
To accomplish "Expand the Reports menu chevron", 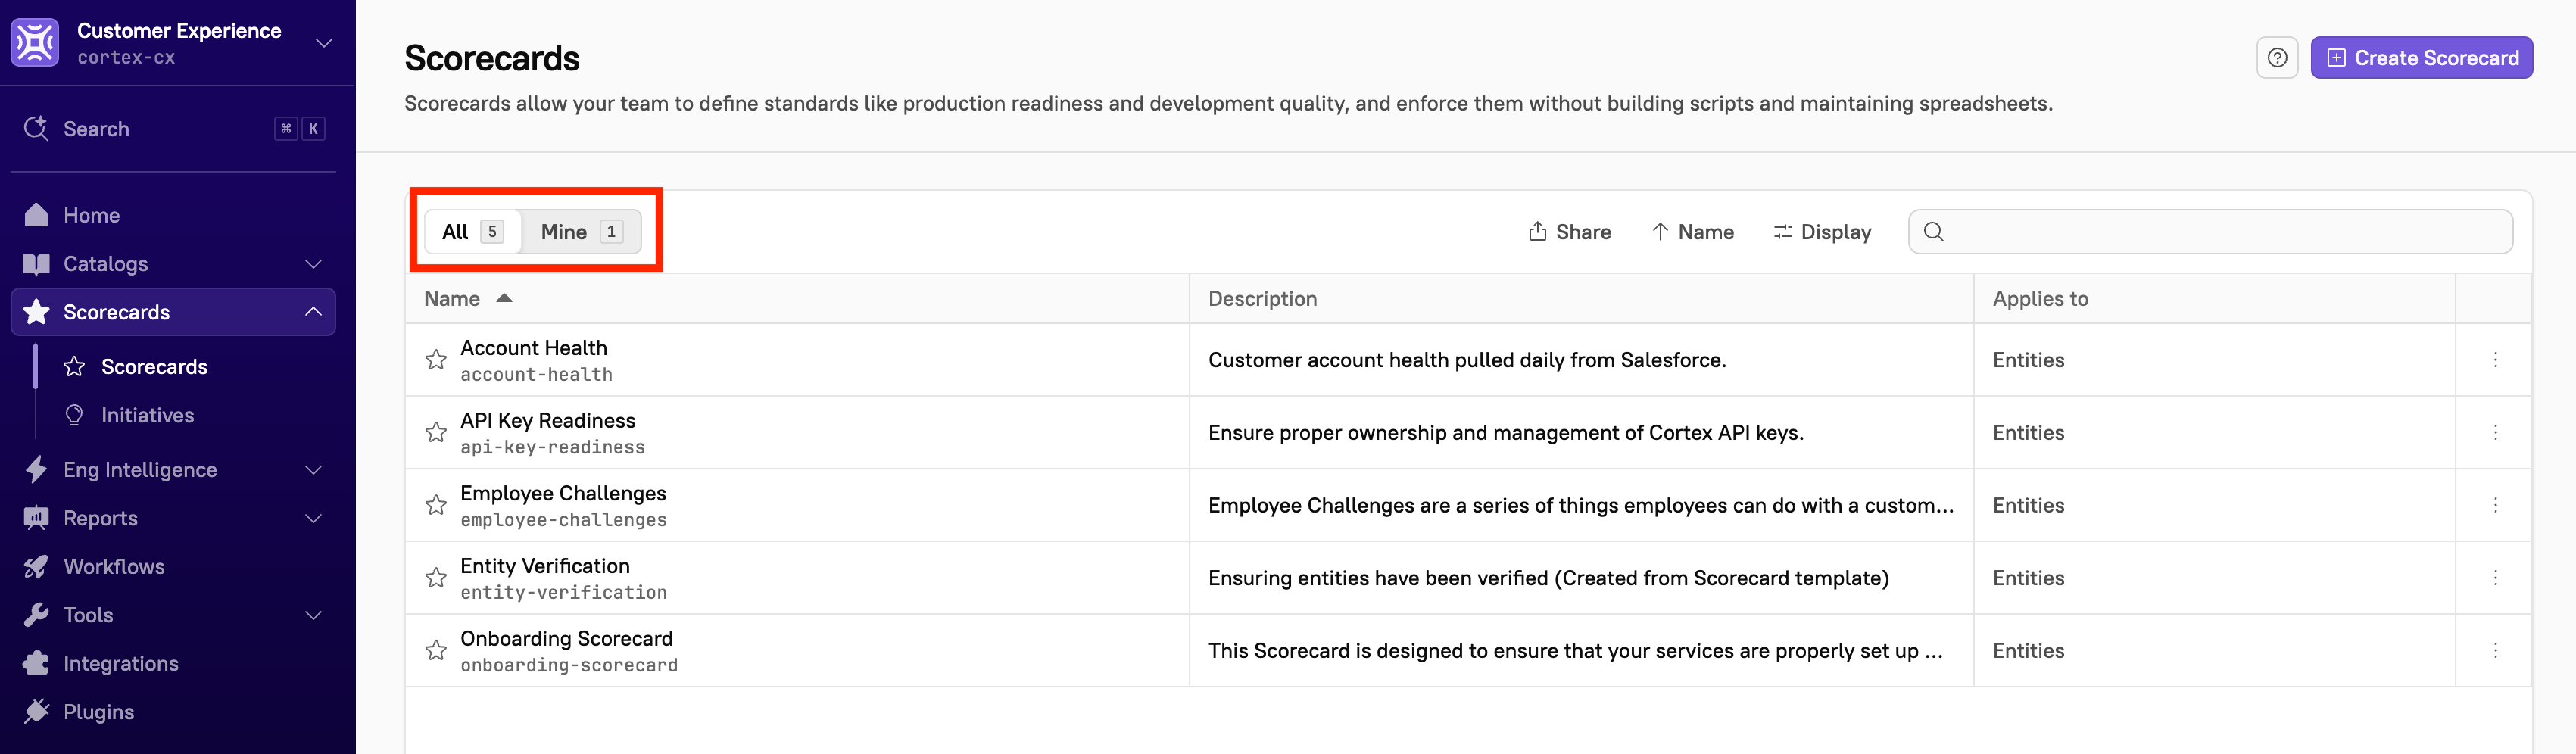I will [x=313, y=518].
